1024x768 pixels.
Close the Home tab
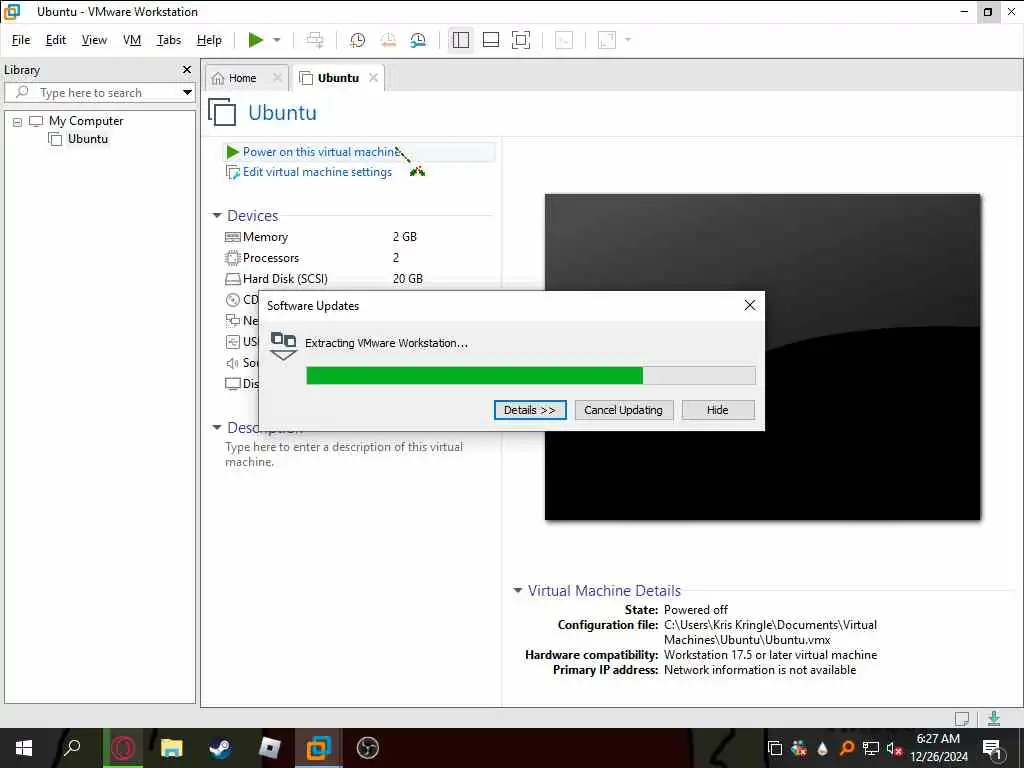click(x=277, y=78)
